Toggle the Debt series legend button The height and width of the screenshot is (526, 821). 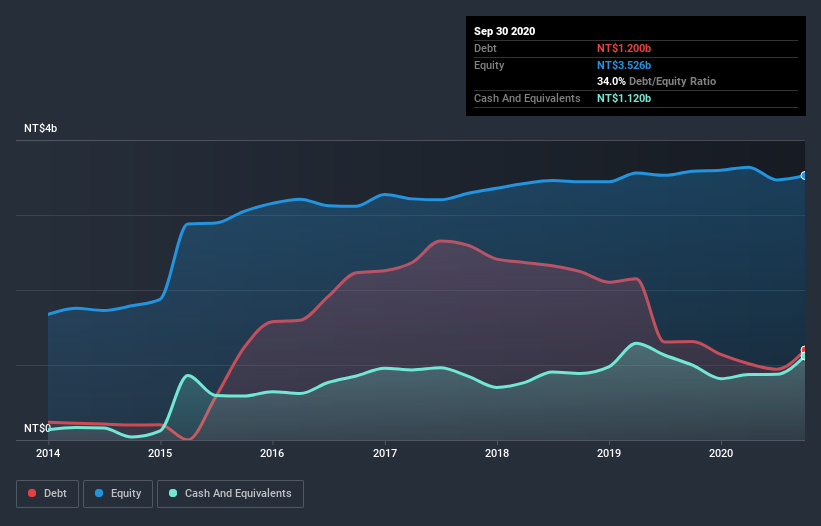[x=48, y=494]
